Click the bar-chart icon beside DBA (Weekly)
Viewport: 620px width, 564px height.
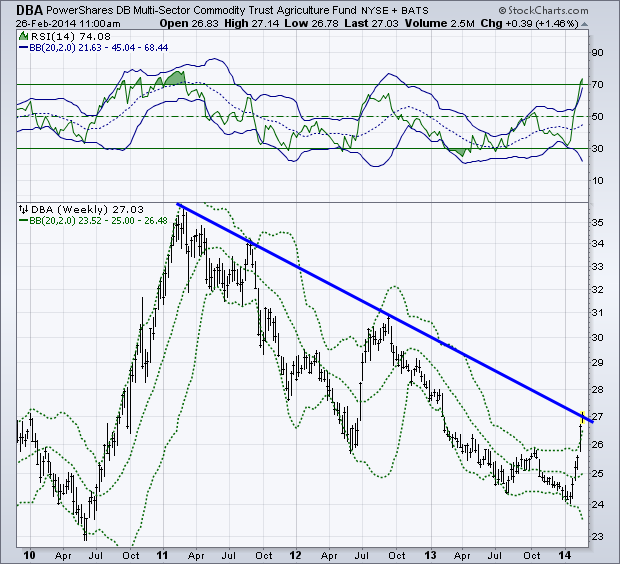(24, 208)
